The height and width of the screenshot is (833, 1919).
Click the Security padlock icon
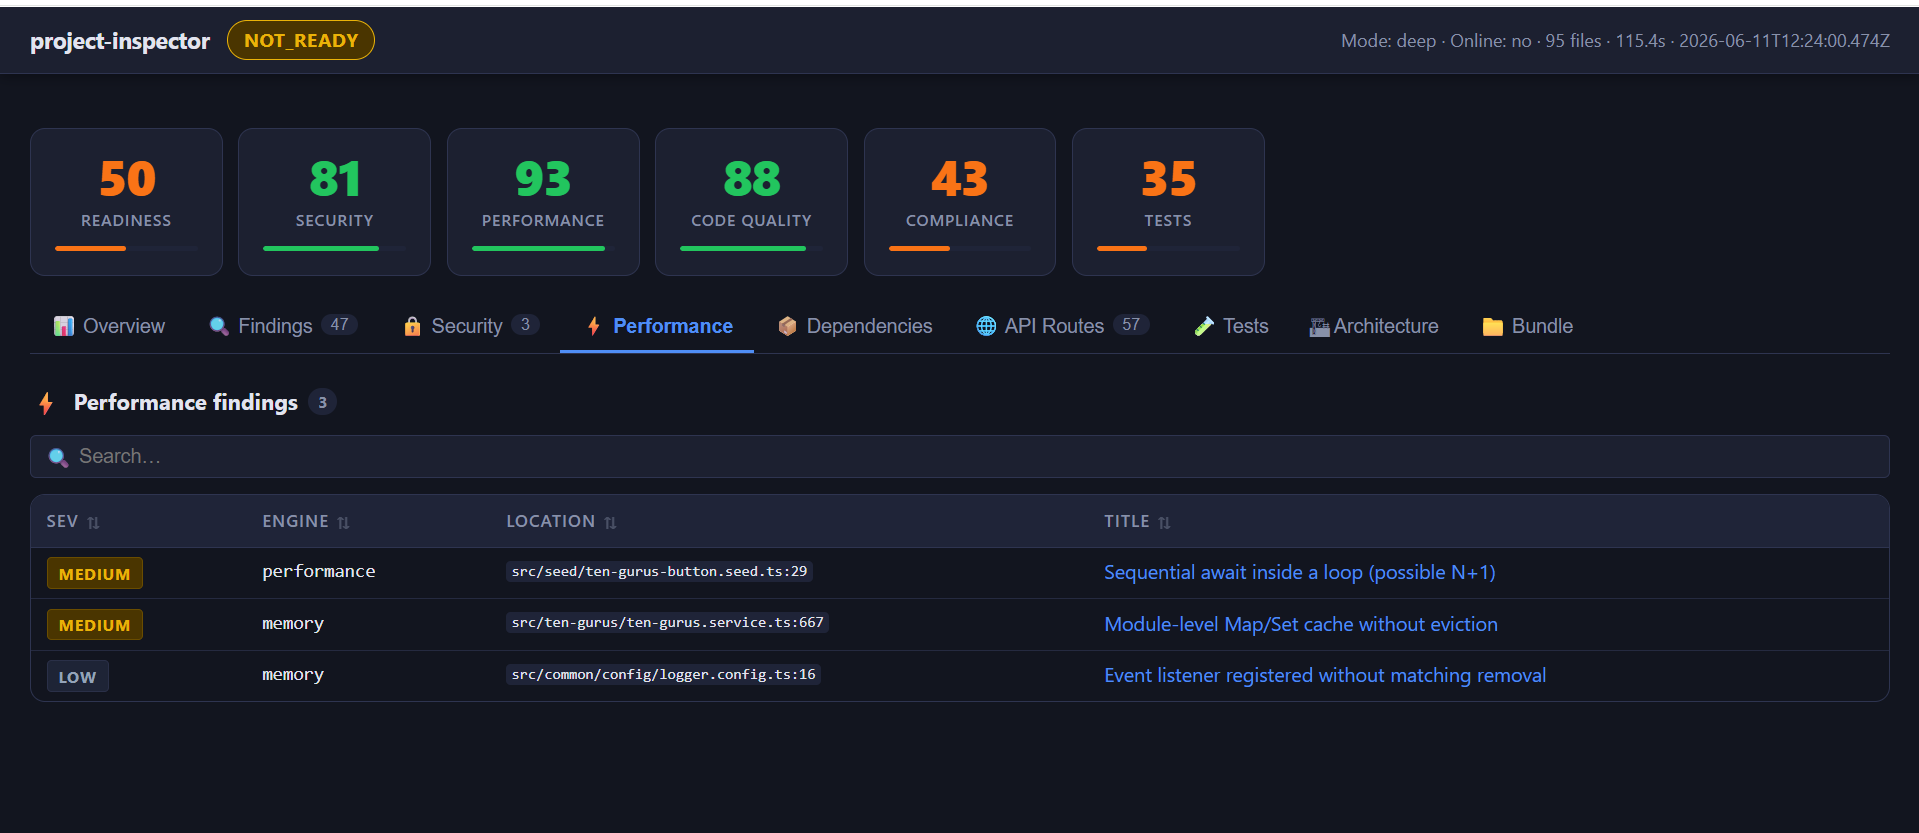[412, 326]
